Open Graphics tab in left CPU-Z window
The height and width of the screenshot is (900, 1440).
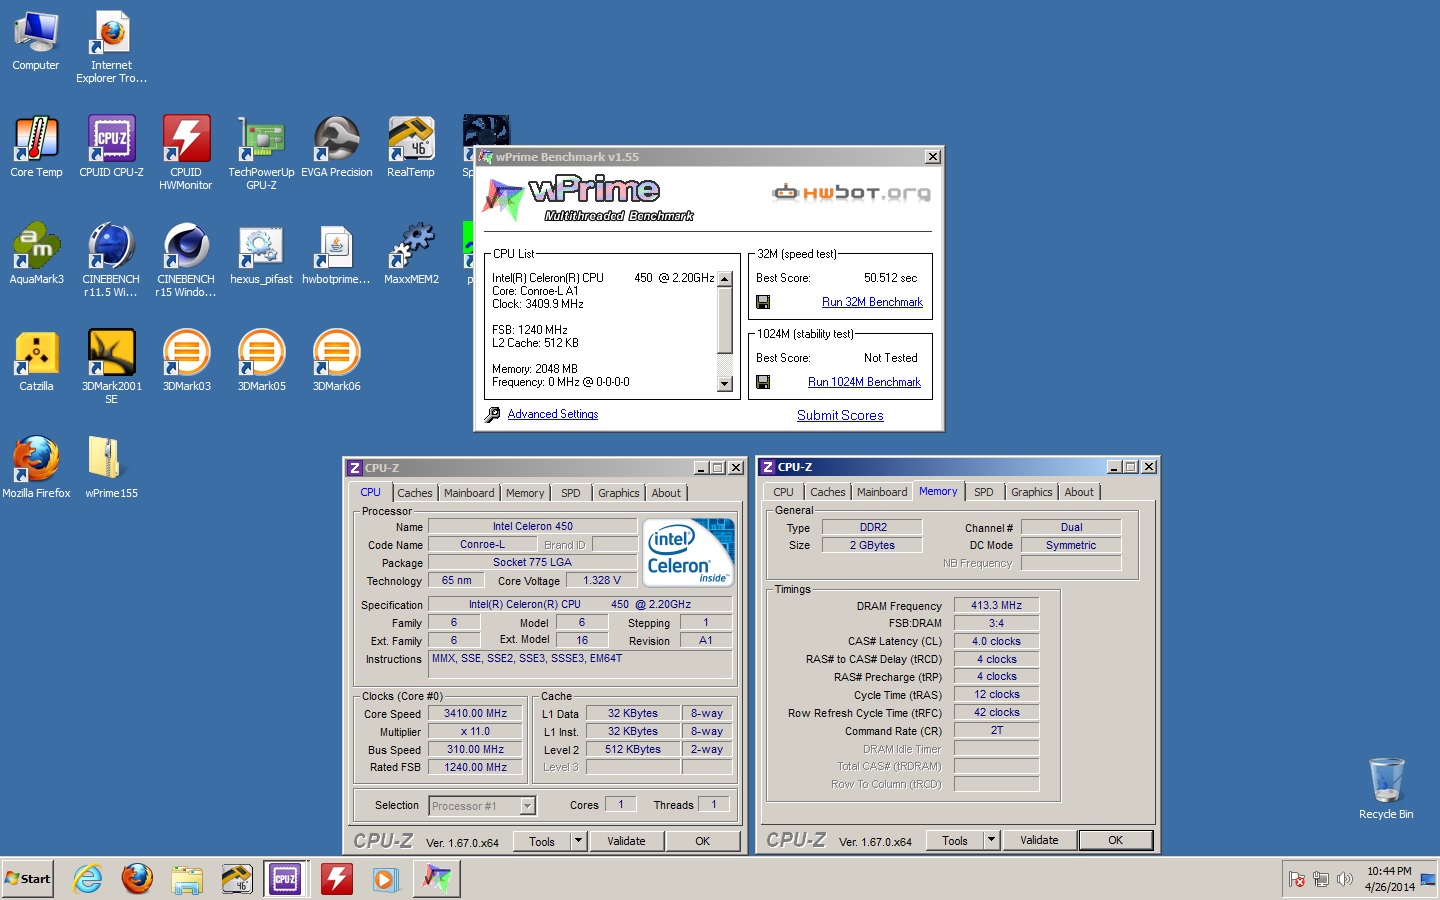tap(619, 493)
